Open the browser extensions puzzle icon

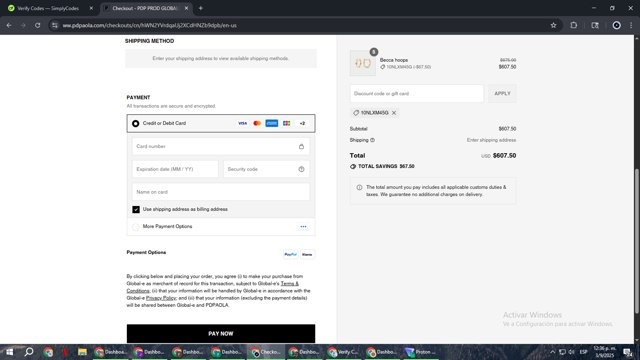point(573,25)
